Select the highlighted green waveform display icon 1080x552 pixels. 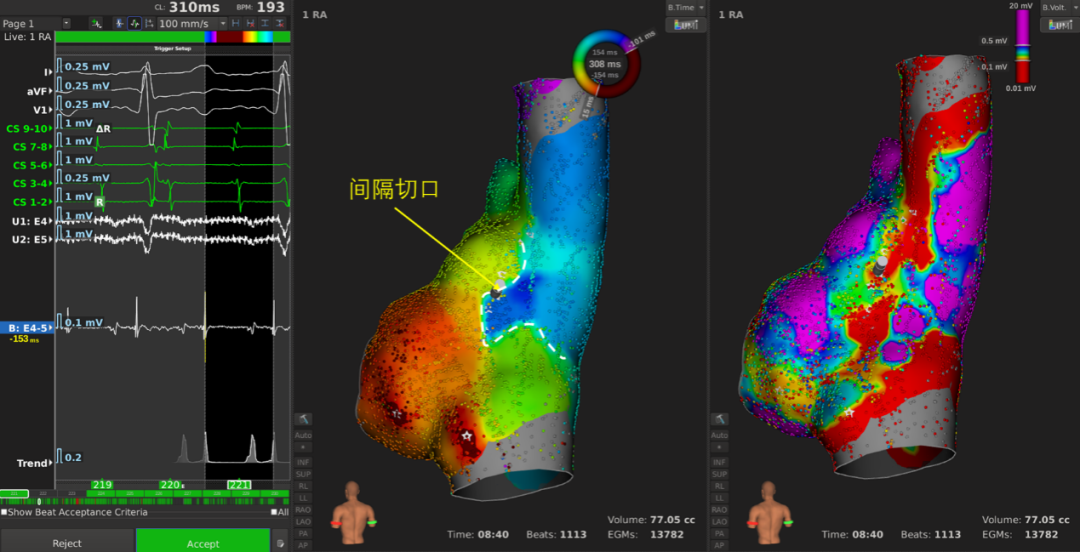pyautogui.click(x=136, y=23)
